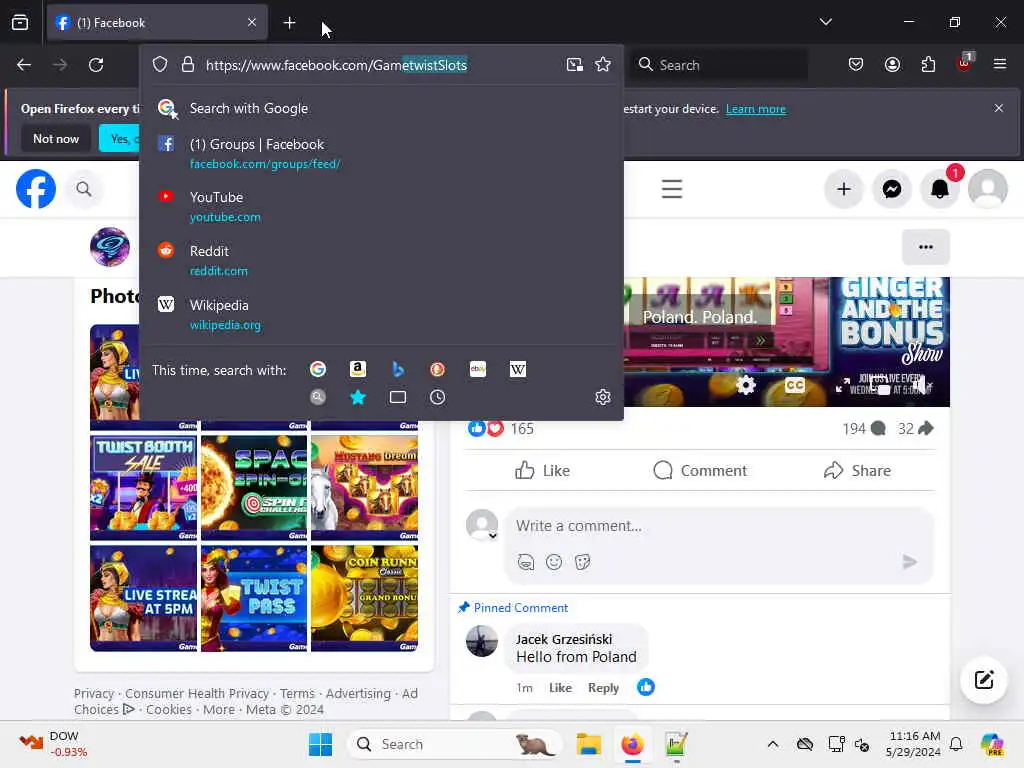
Task: Open the DOW stocks widget
Action: 54,744
